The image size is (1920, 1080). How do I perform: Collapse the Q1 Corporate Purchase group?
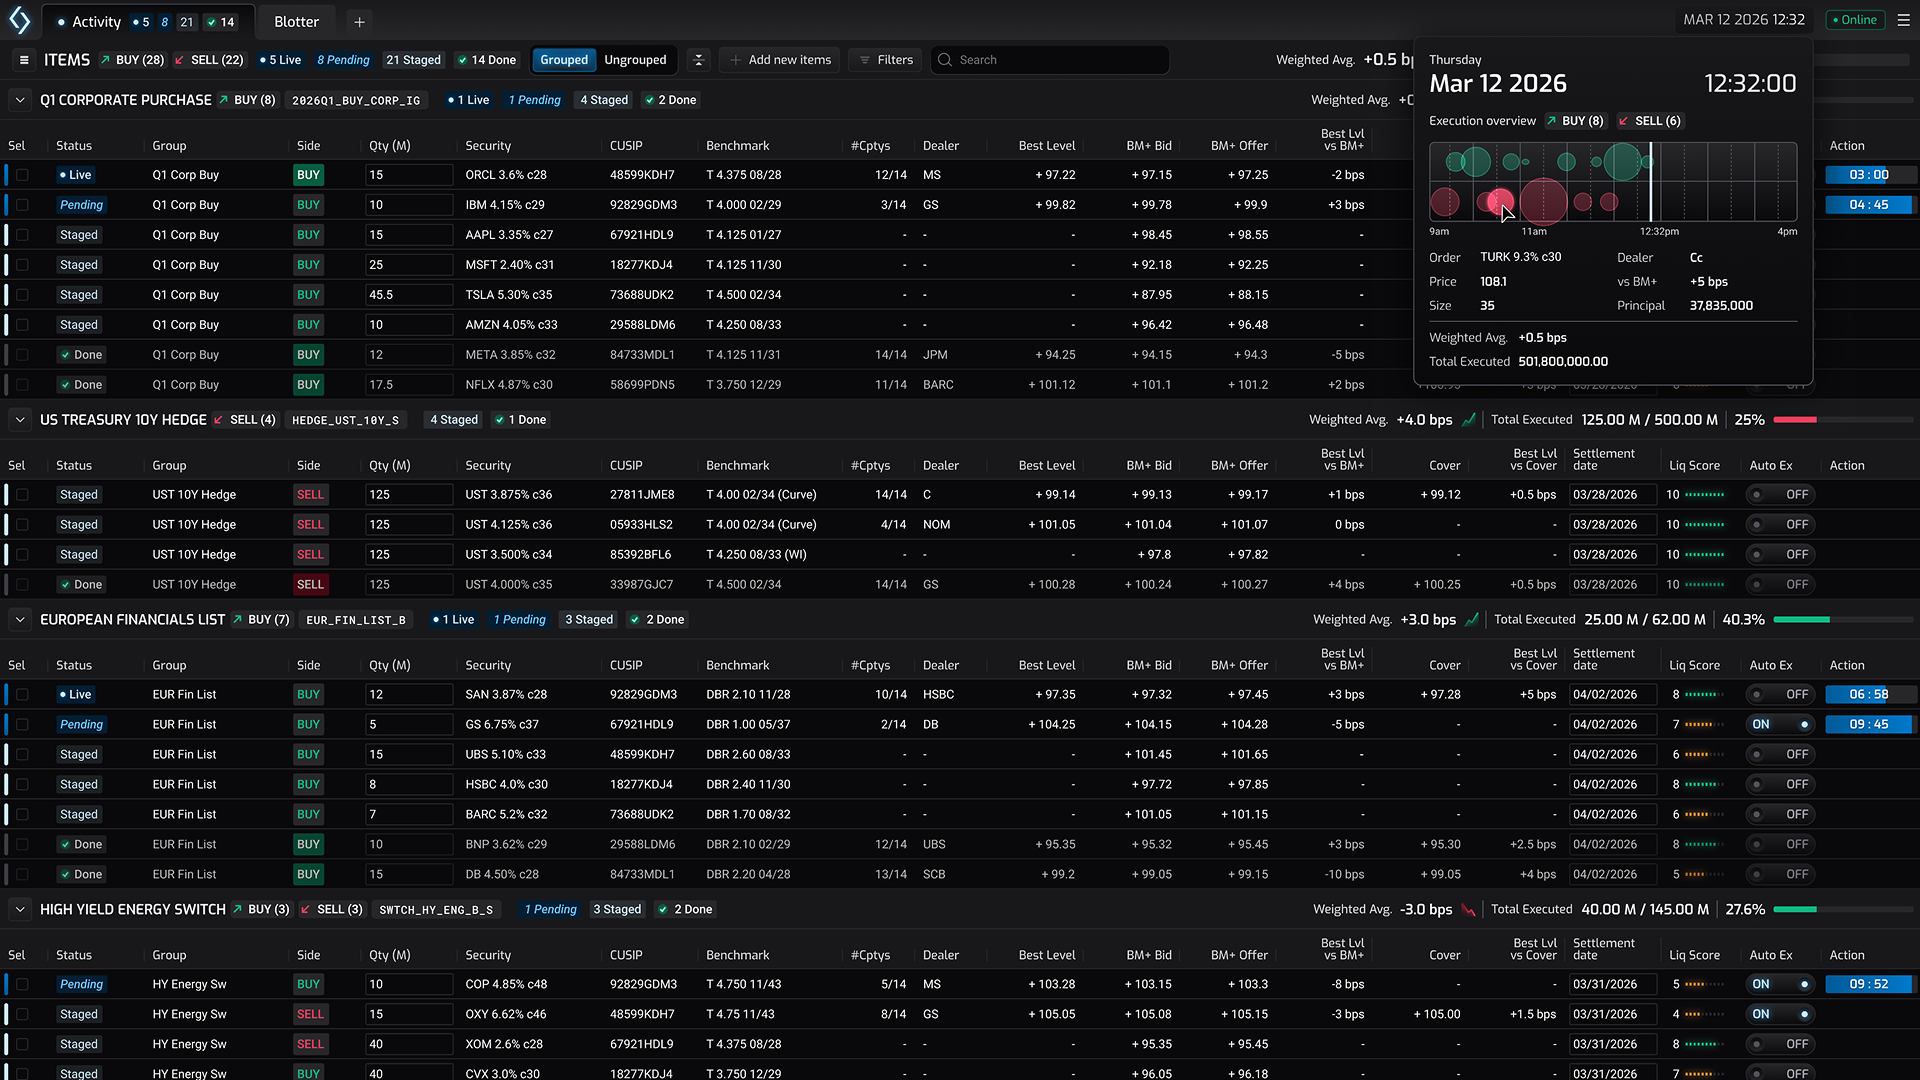19,100
